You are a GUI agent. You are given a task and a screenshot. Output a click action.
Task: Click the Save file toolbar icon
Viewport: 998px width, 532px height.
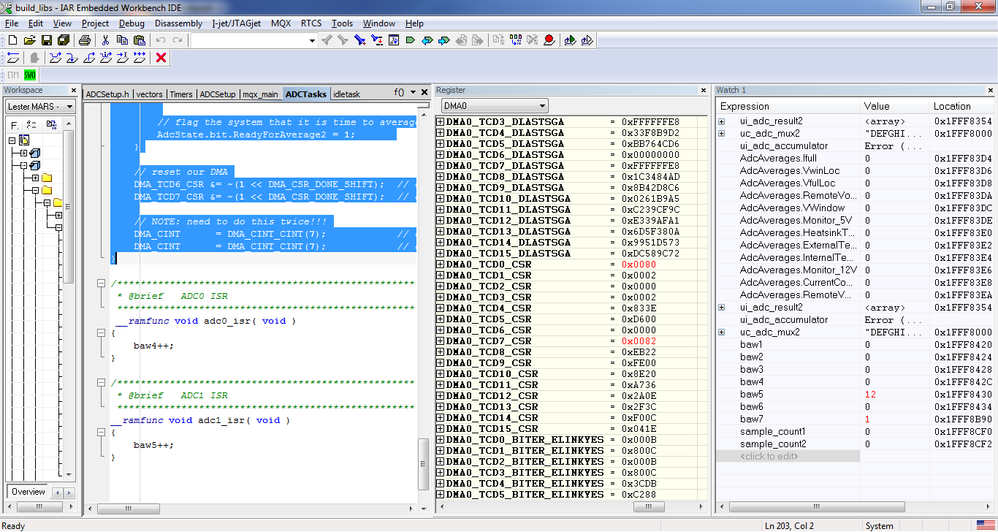click(46, 40)
